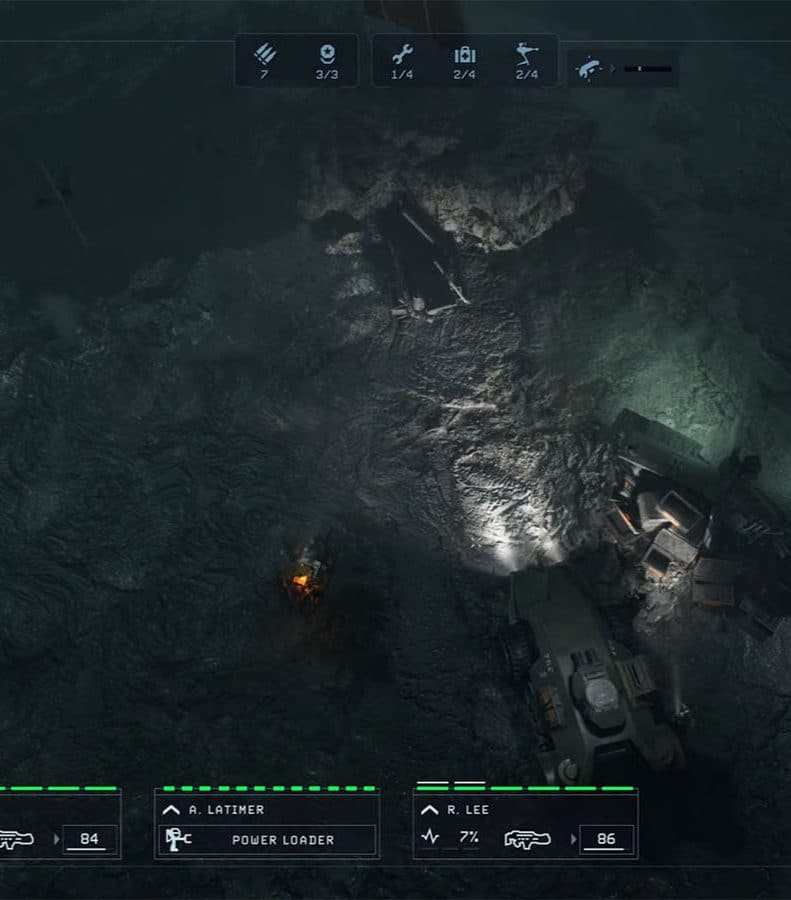Image resolution: width=791 pixels, height=900 pixels.
Task: Click the kicking marine icon showing 2/4
Action: (x=526, y=55)
